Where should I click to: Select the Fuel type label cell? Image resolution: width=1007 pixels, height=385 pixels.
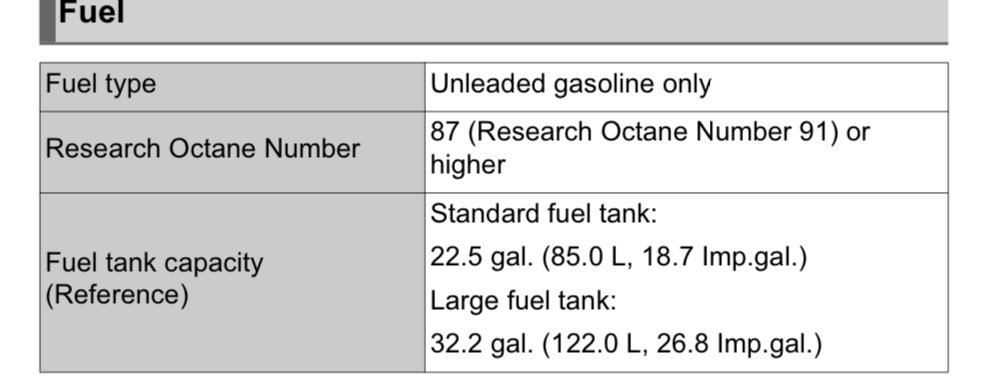(x=232, y=87)
